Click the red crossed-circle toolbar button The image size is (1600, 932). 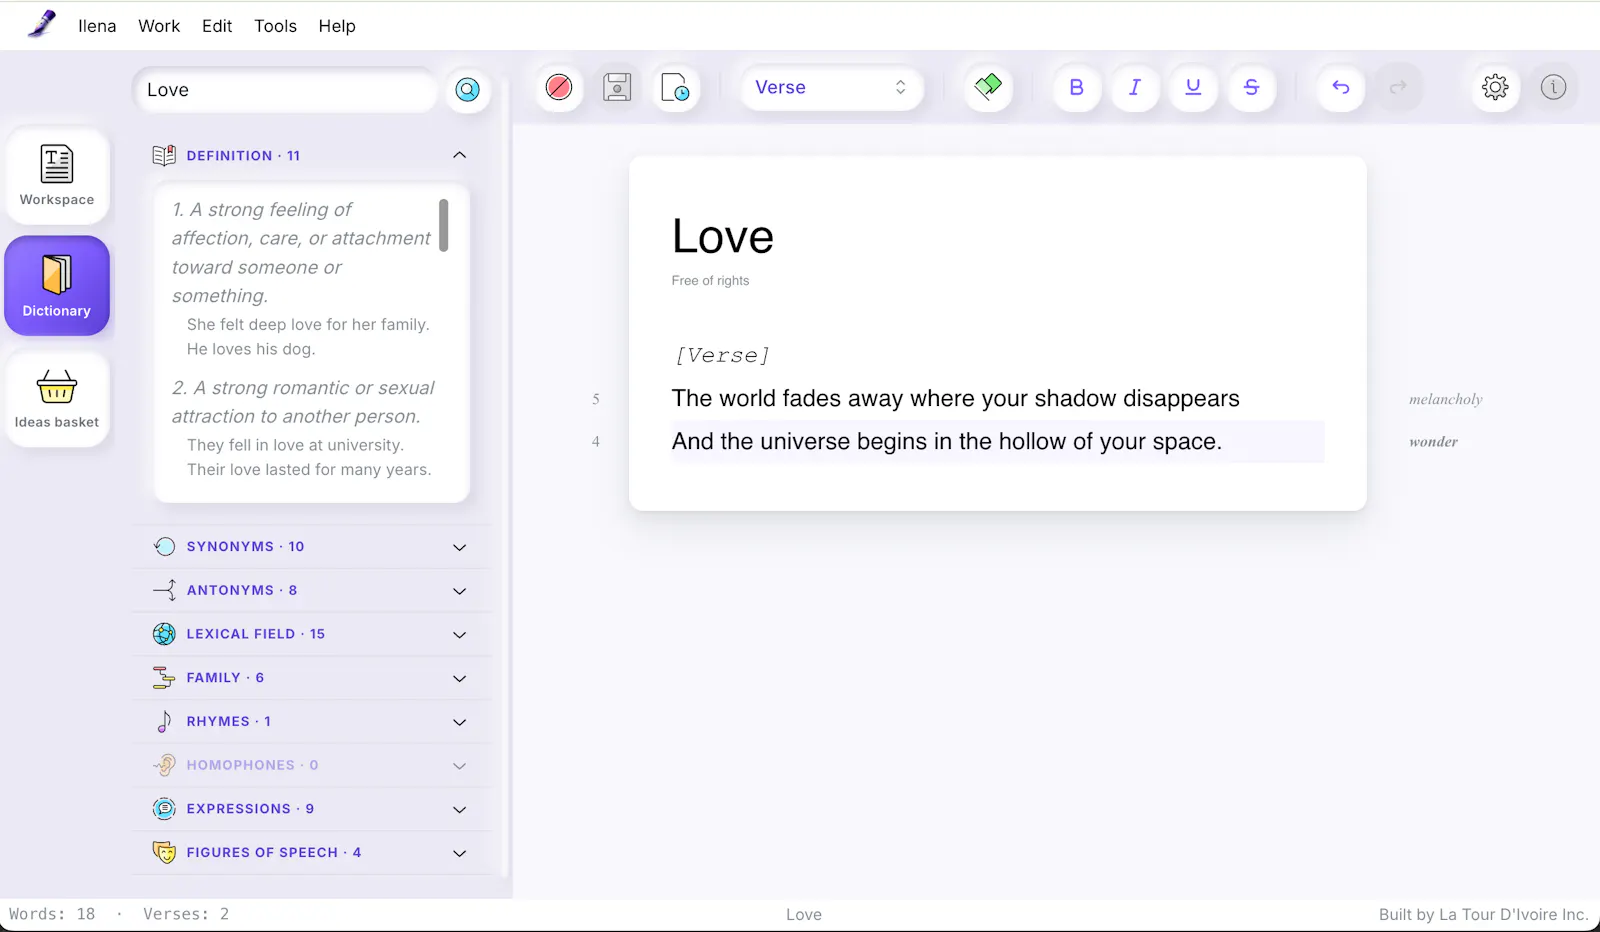pos(559,87)
